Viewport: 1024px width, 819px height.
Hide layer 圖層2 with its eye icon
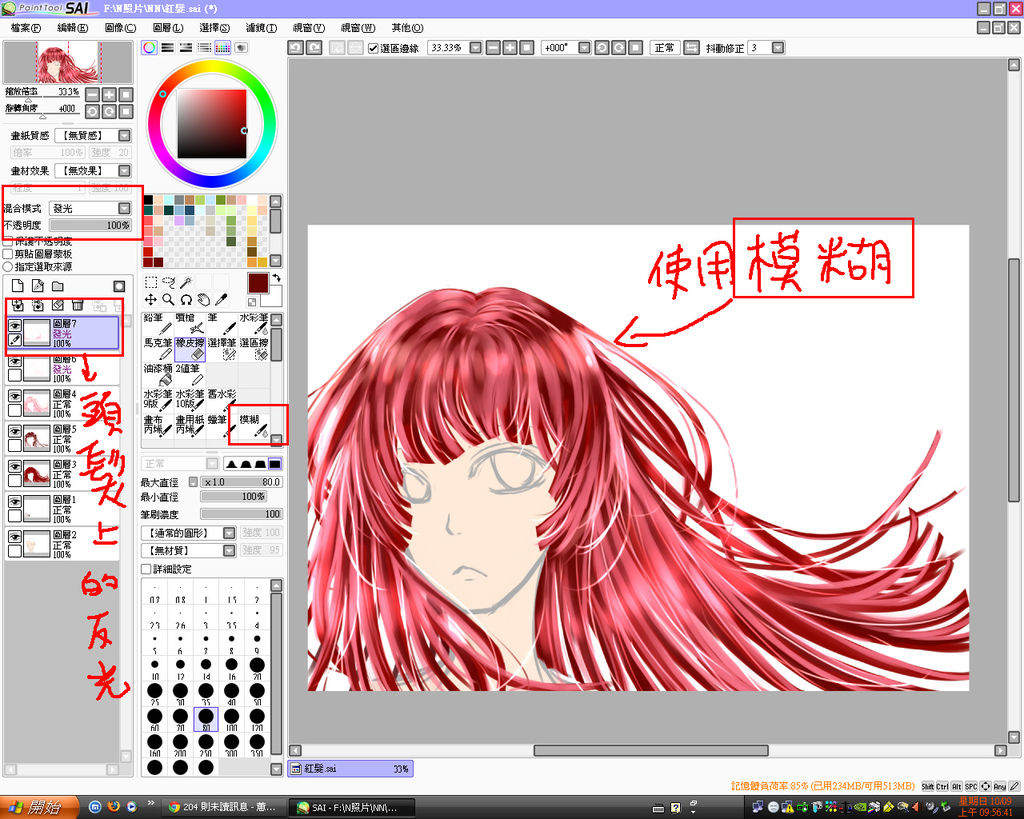14,538
